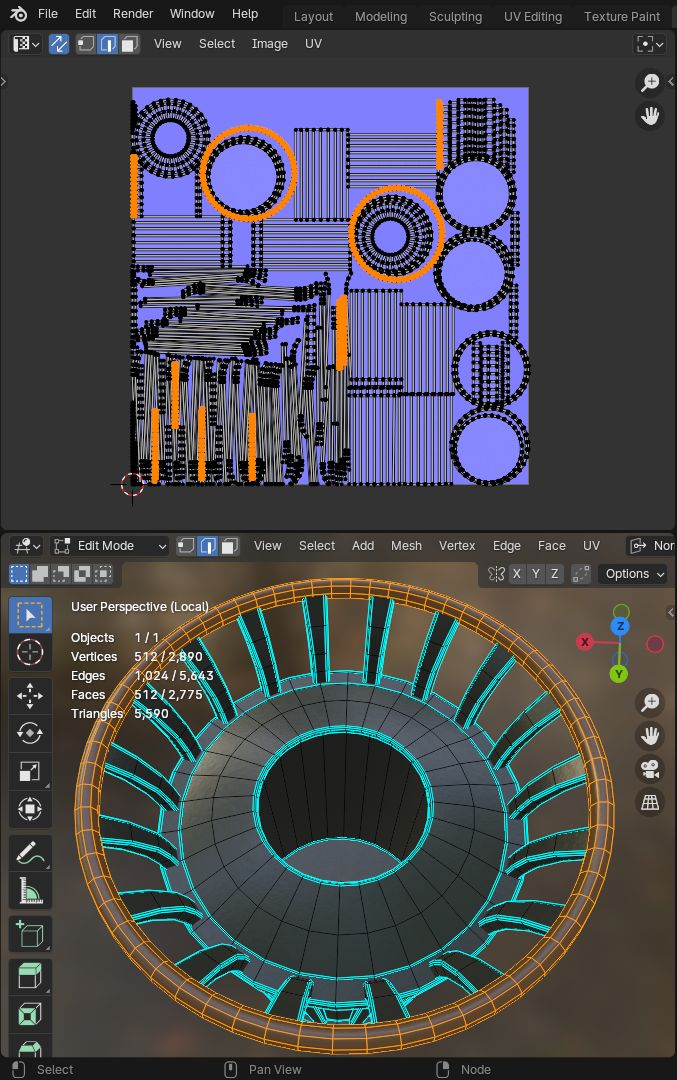Enable vertex select mode in 3D viewport
This screenshot has width=677, height=1080.
[x=186, y=546]
